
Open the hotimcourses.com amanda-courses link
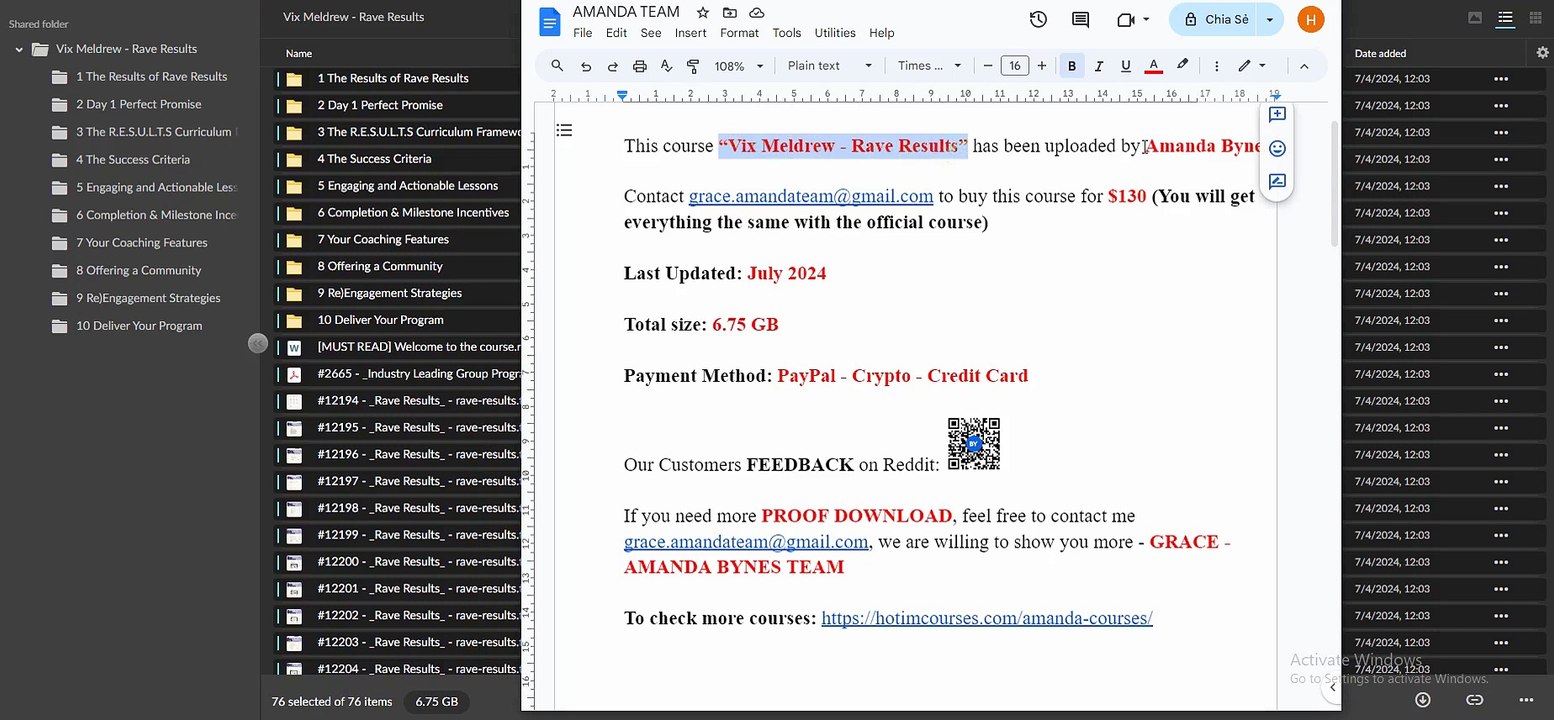[x=987, y=618]
